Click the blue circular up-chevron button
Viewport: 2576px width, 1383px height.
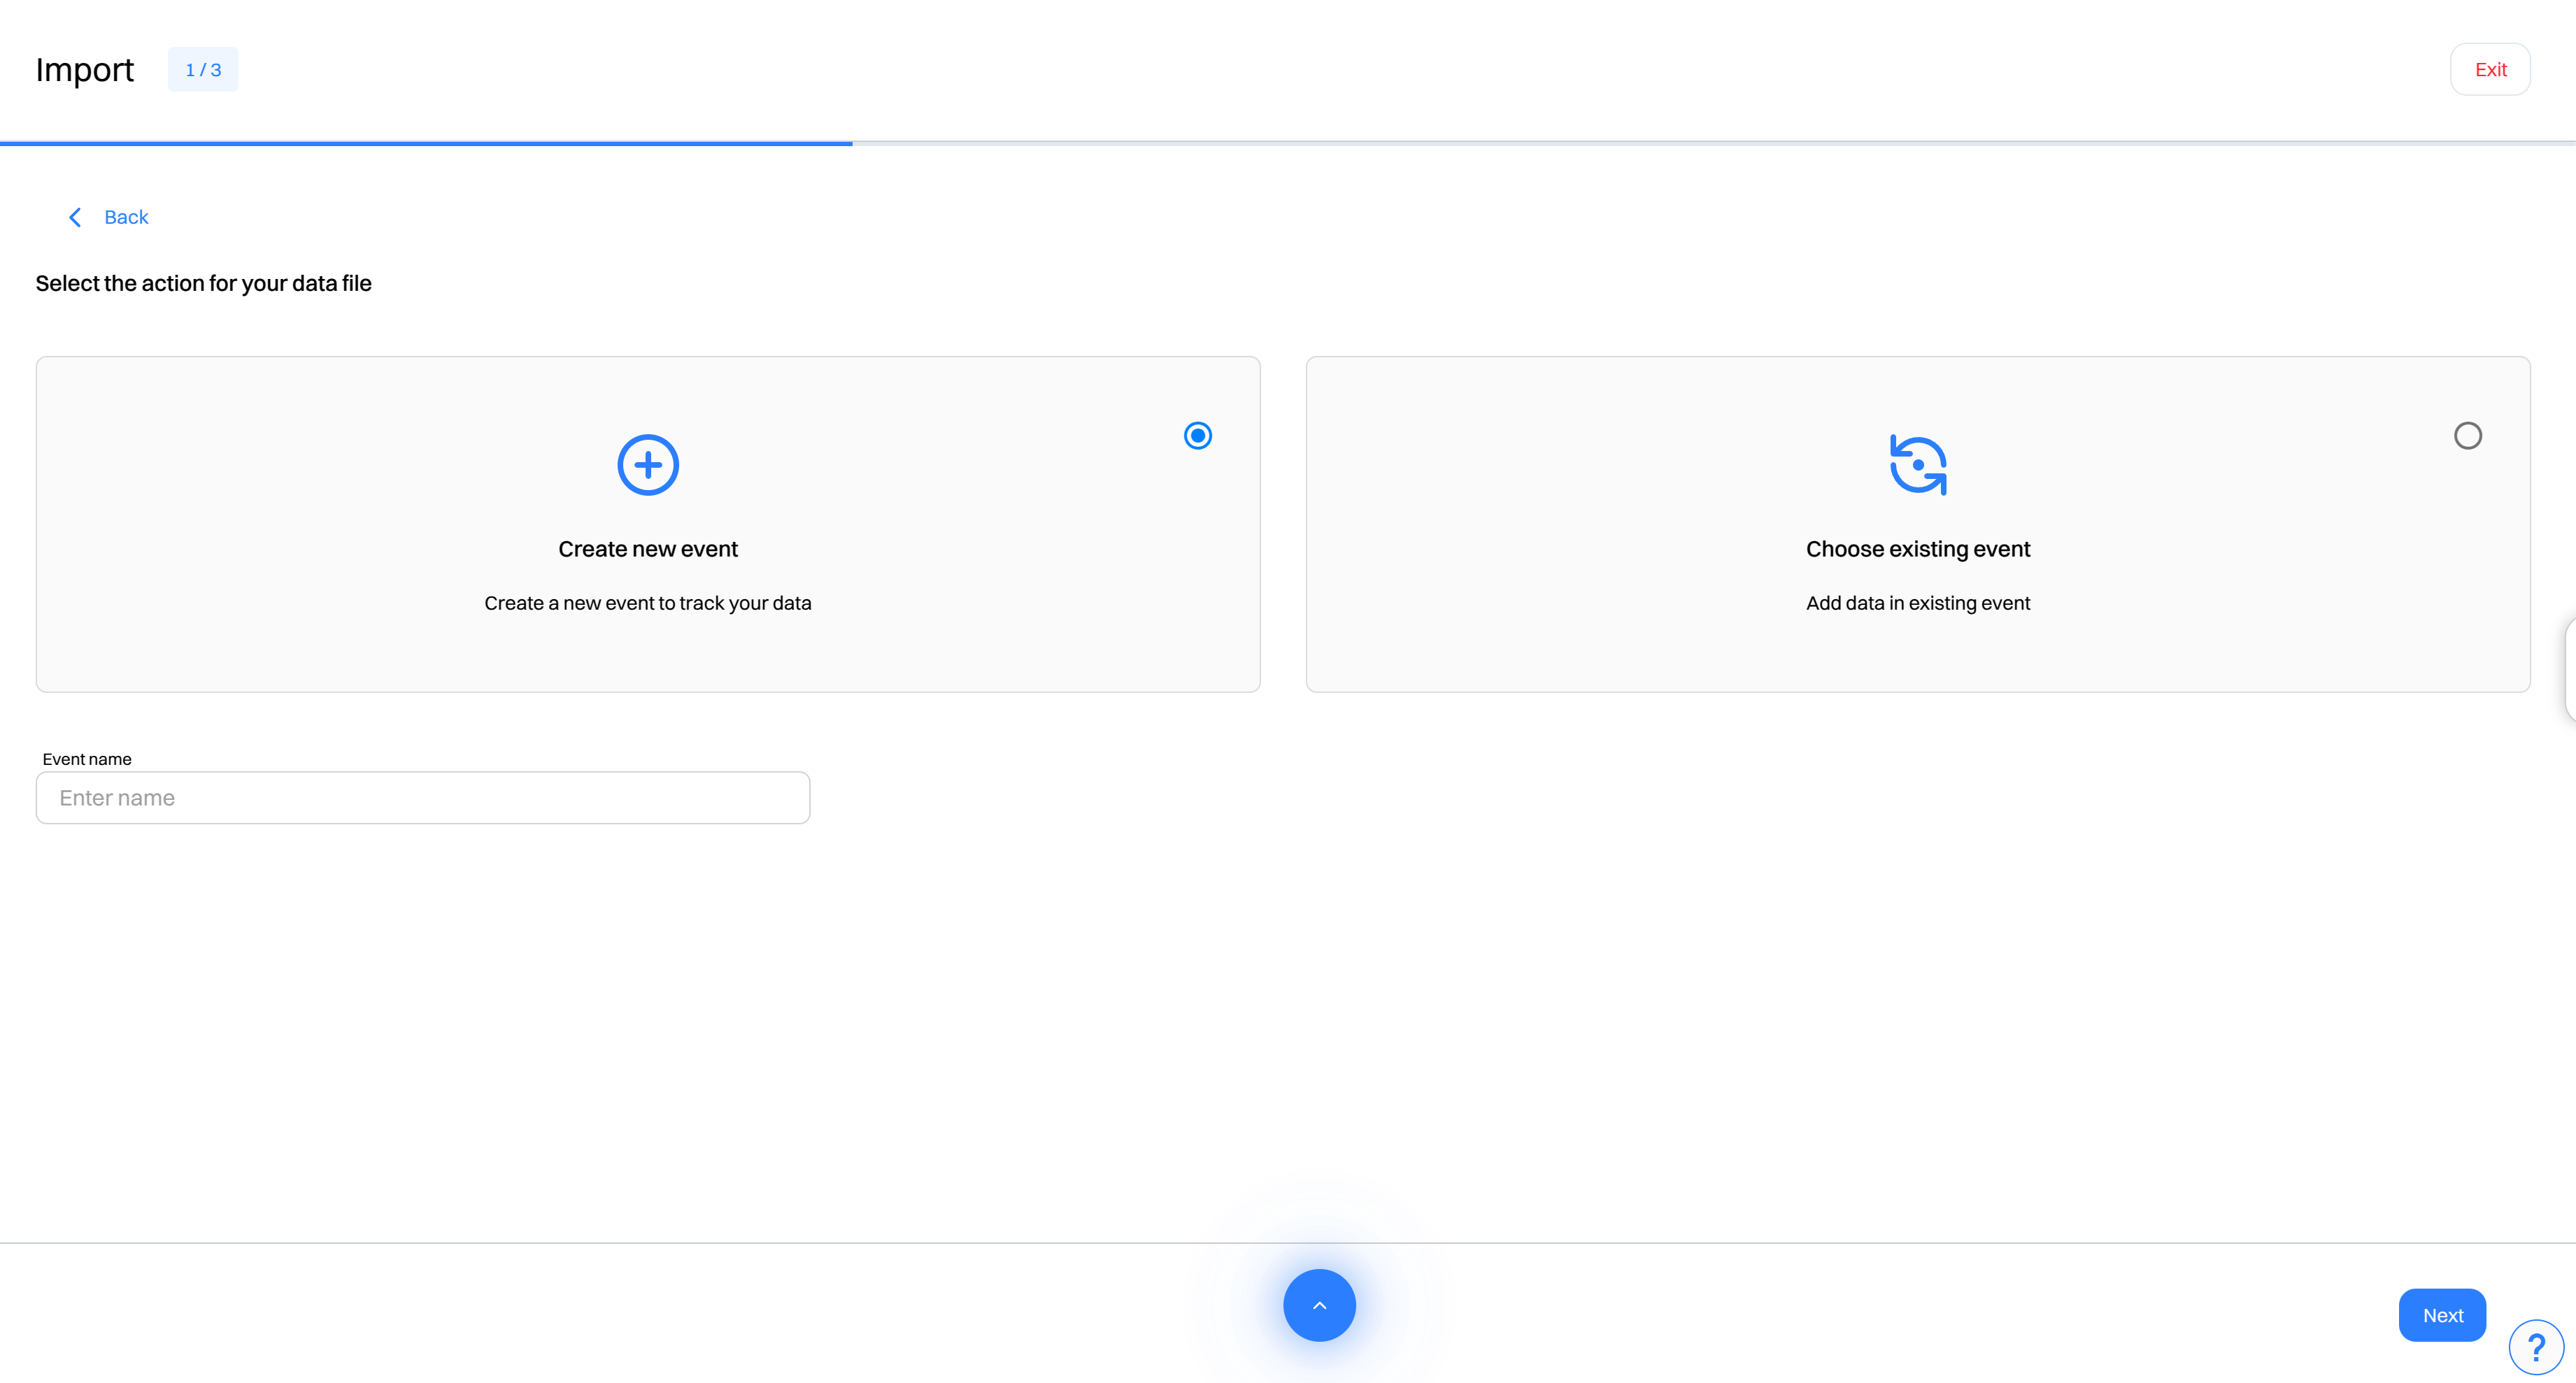(1319, 1305)
